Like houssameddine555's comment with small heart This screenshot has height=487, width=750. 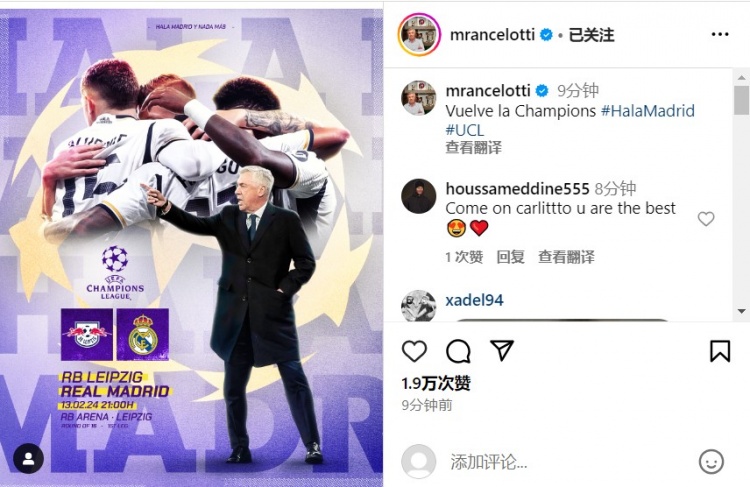[706, 219]
